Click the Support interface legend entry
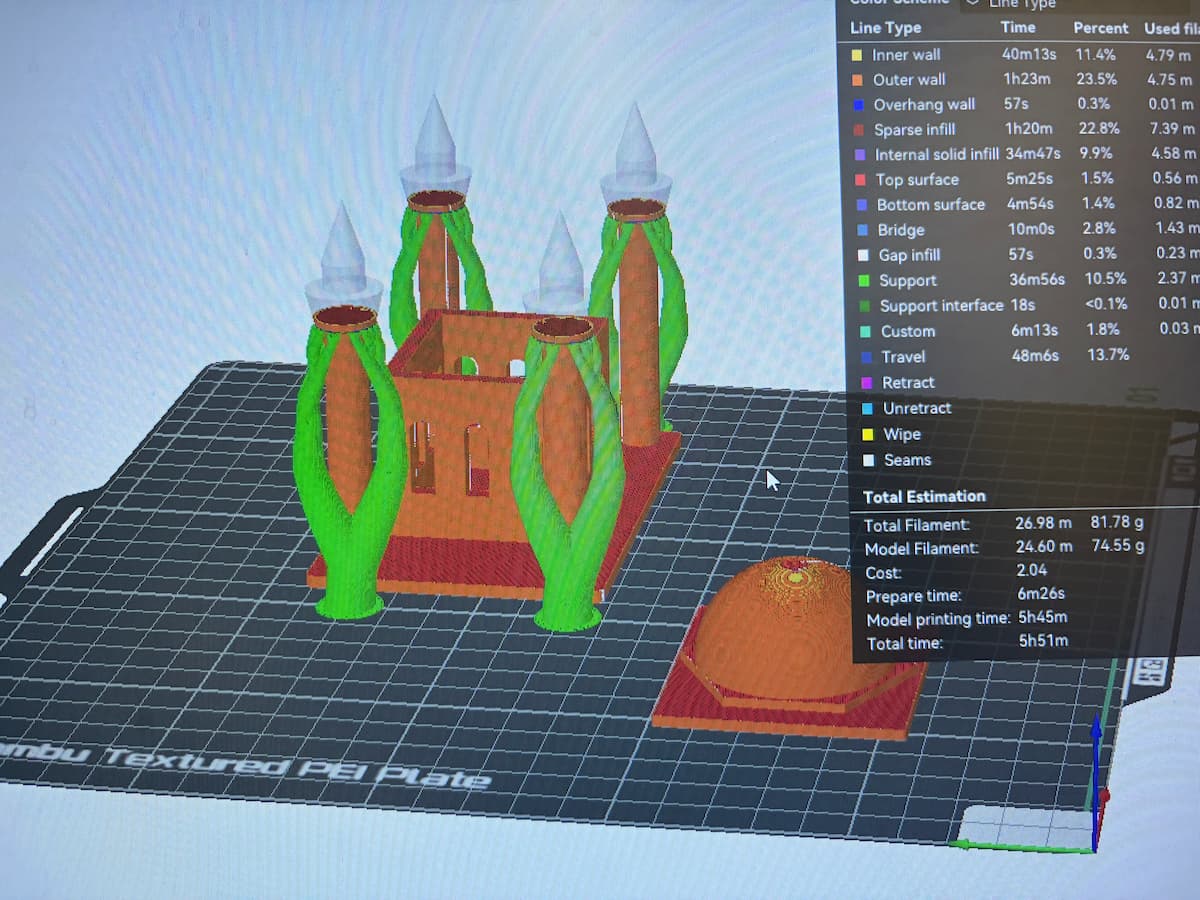The width and height of the screenshot is (1200, 900). pos(940,306)
